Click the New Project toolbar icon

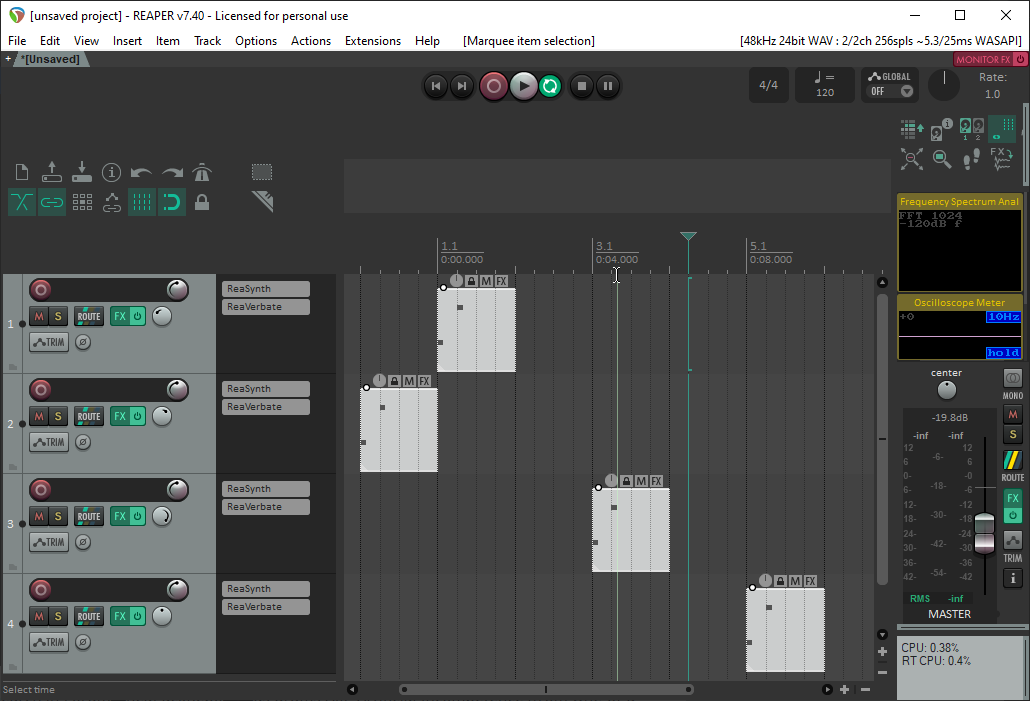[22, 172]
